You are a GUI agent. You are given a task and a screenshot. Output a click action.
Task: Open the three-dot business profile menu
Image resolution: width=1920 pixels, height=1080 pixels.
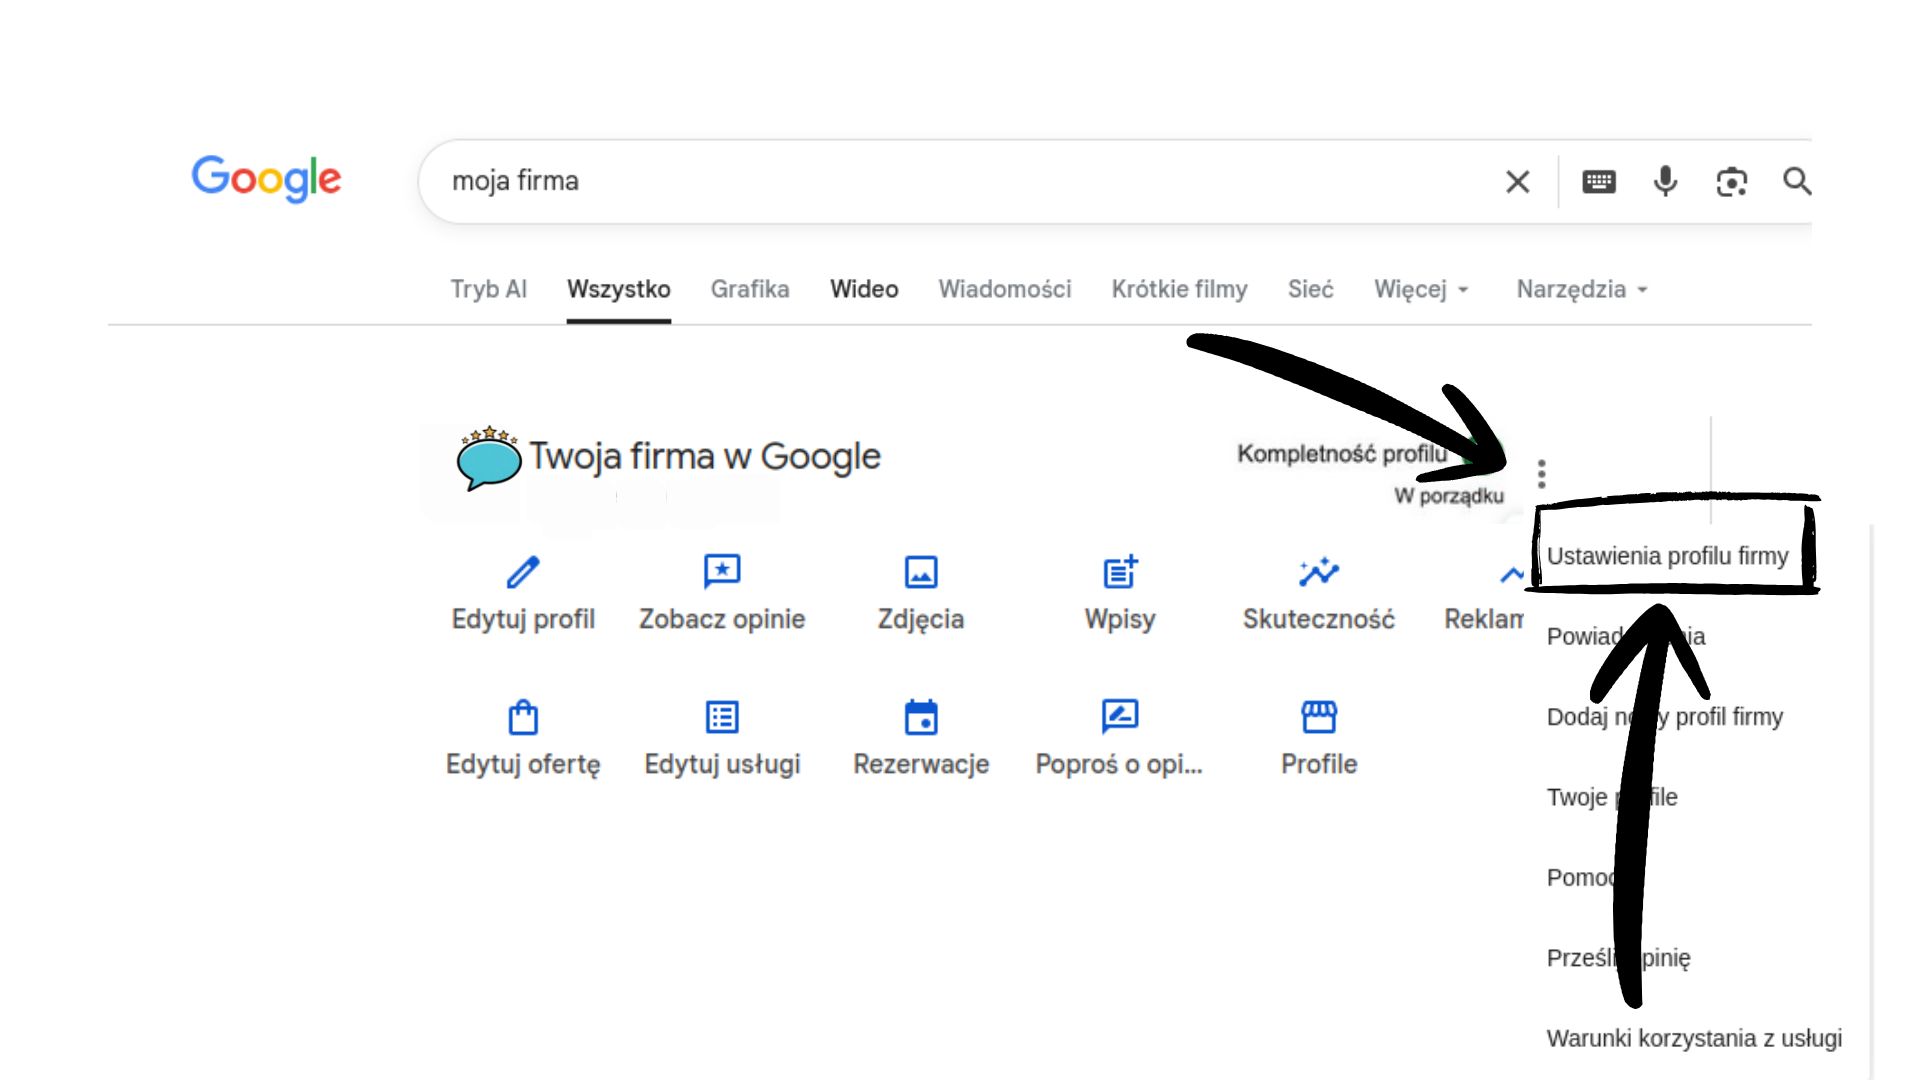1541,474
